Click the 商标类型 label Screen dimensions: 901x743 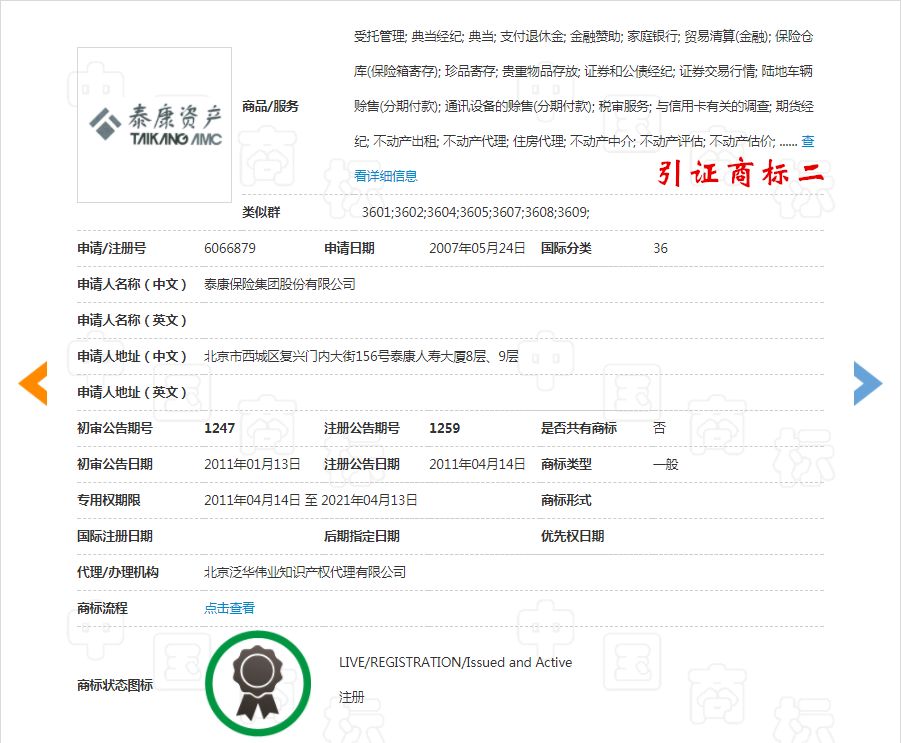click(x=566, y=464)
